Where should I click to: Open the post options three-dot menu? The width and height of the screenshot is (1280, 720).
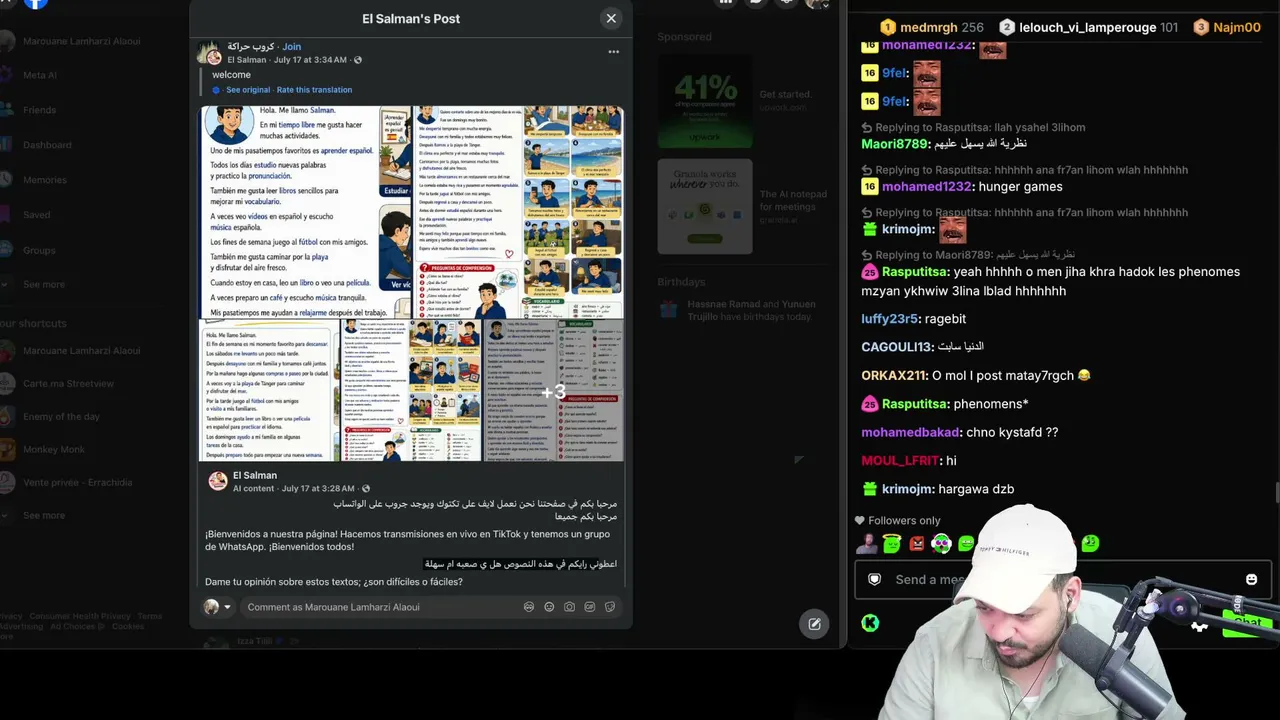614,52
